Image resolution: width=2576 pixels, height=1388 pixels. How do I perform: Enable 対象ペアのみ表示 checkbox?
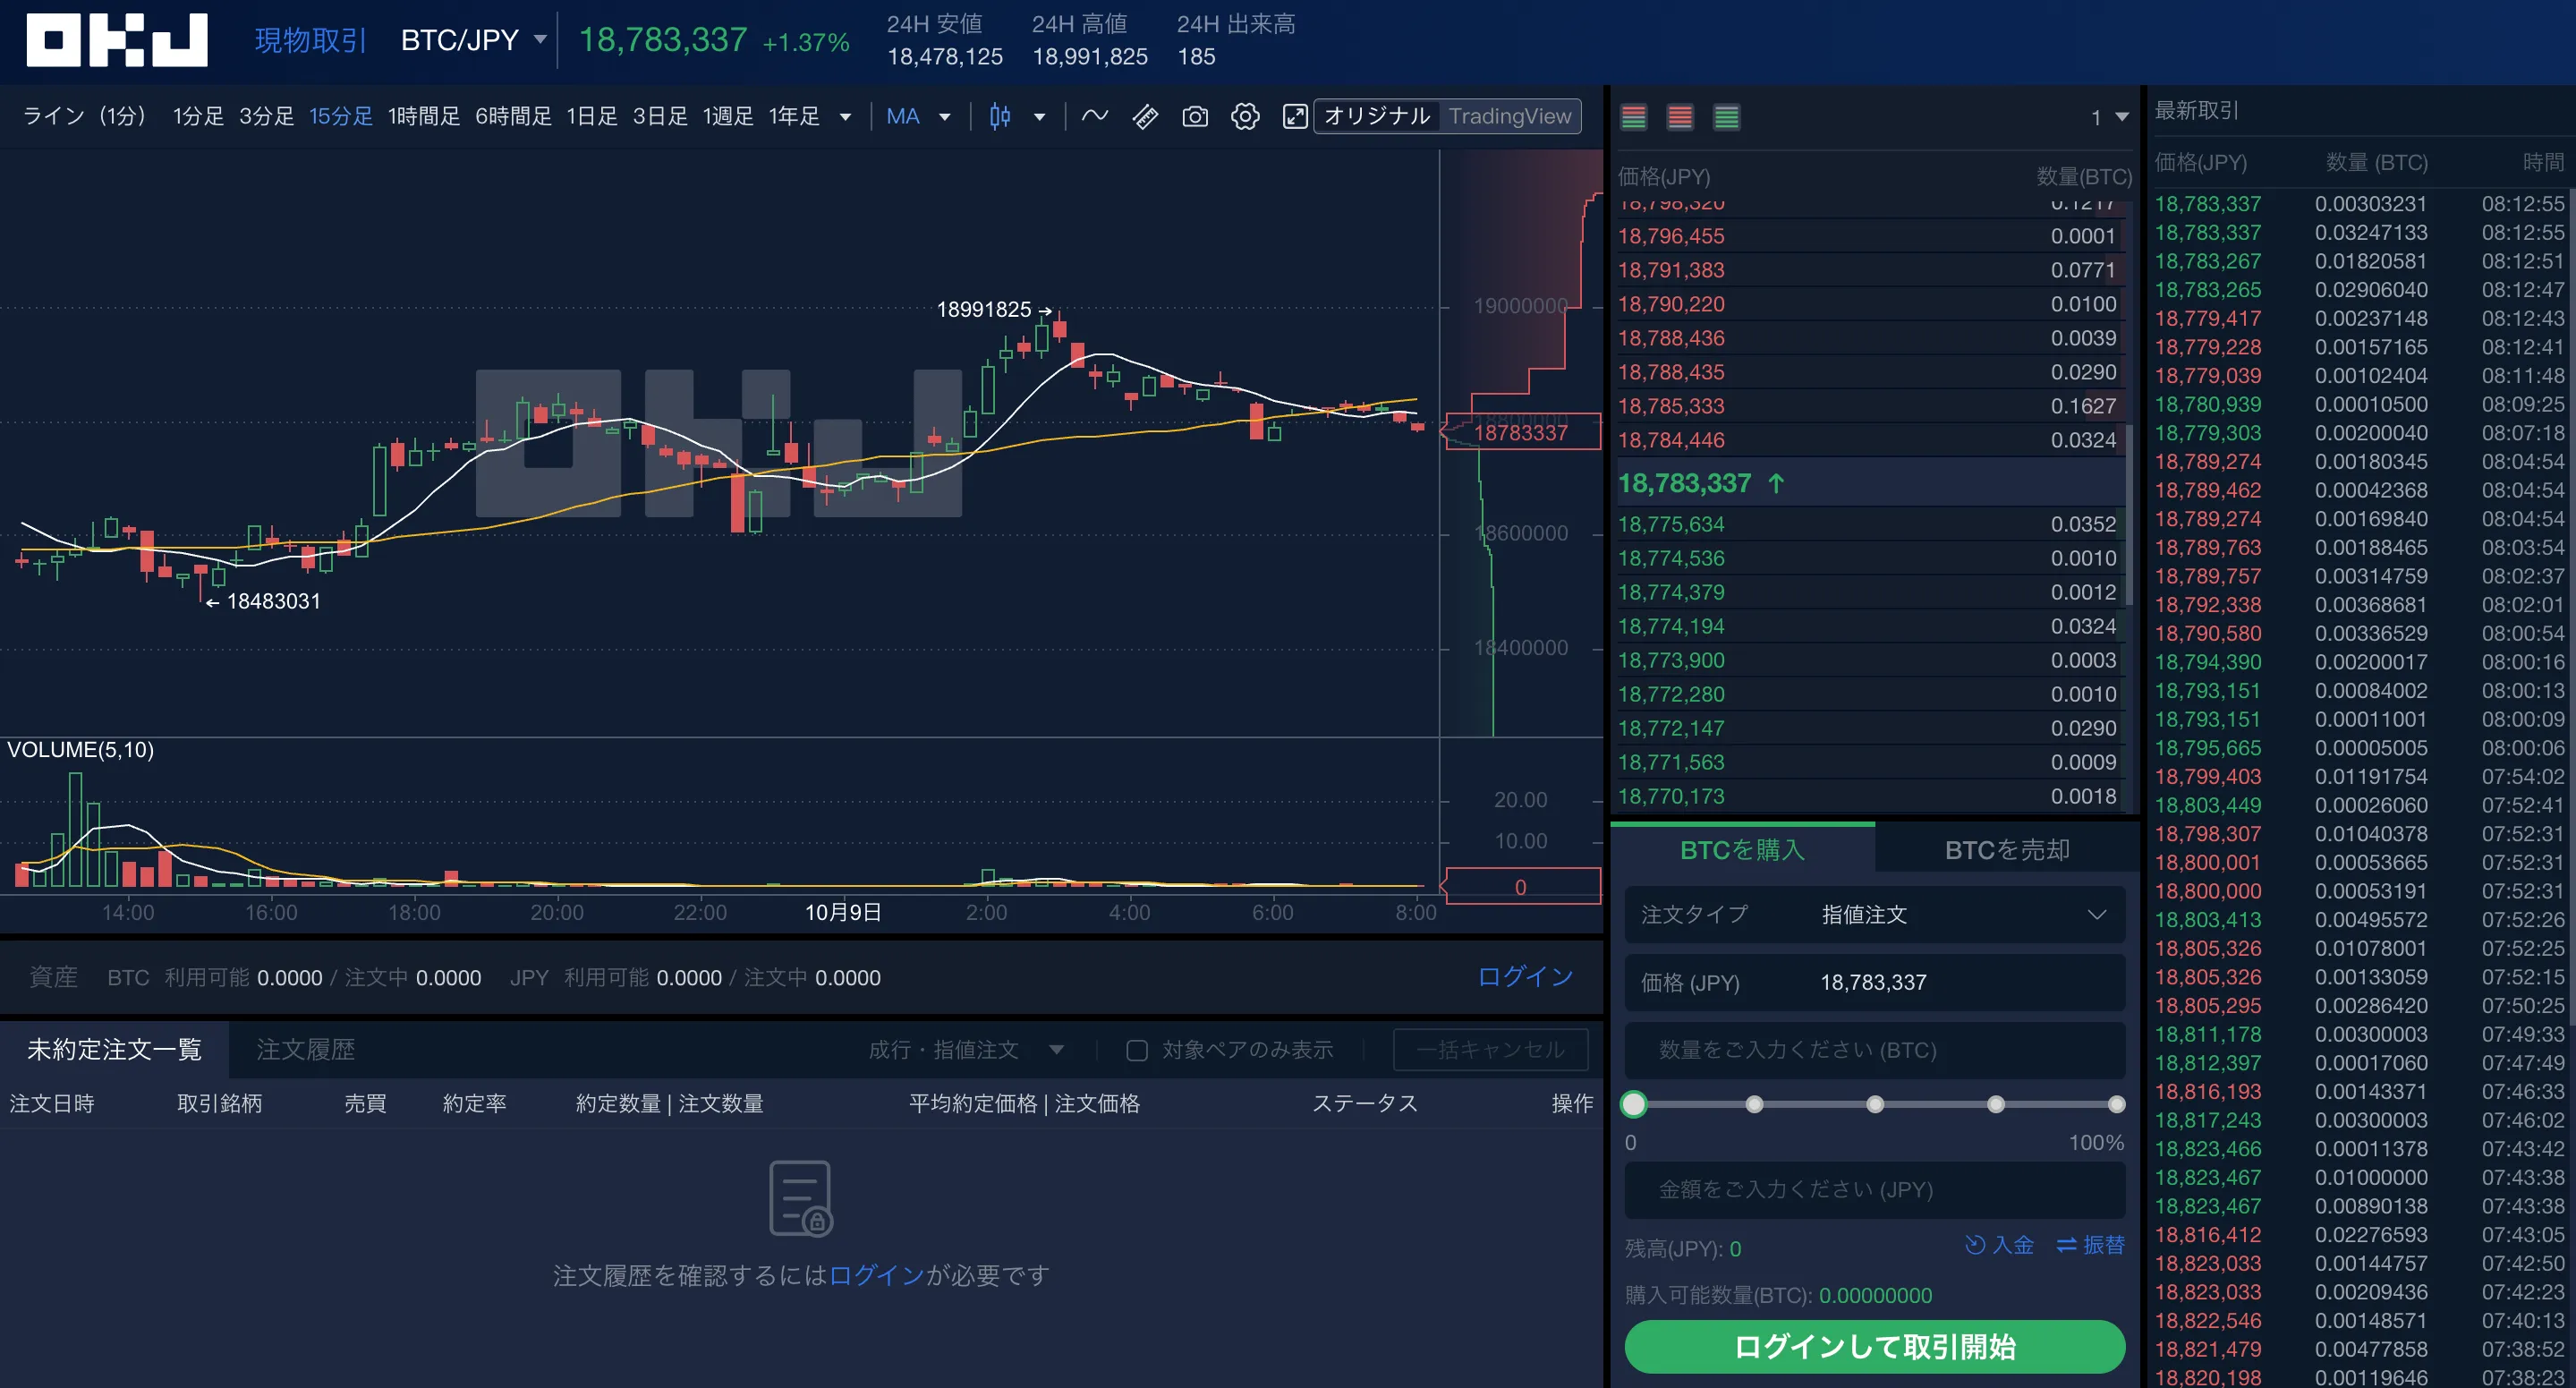pyautogui.click(x=1137, y=1050)
